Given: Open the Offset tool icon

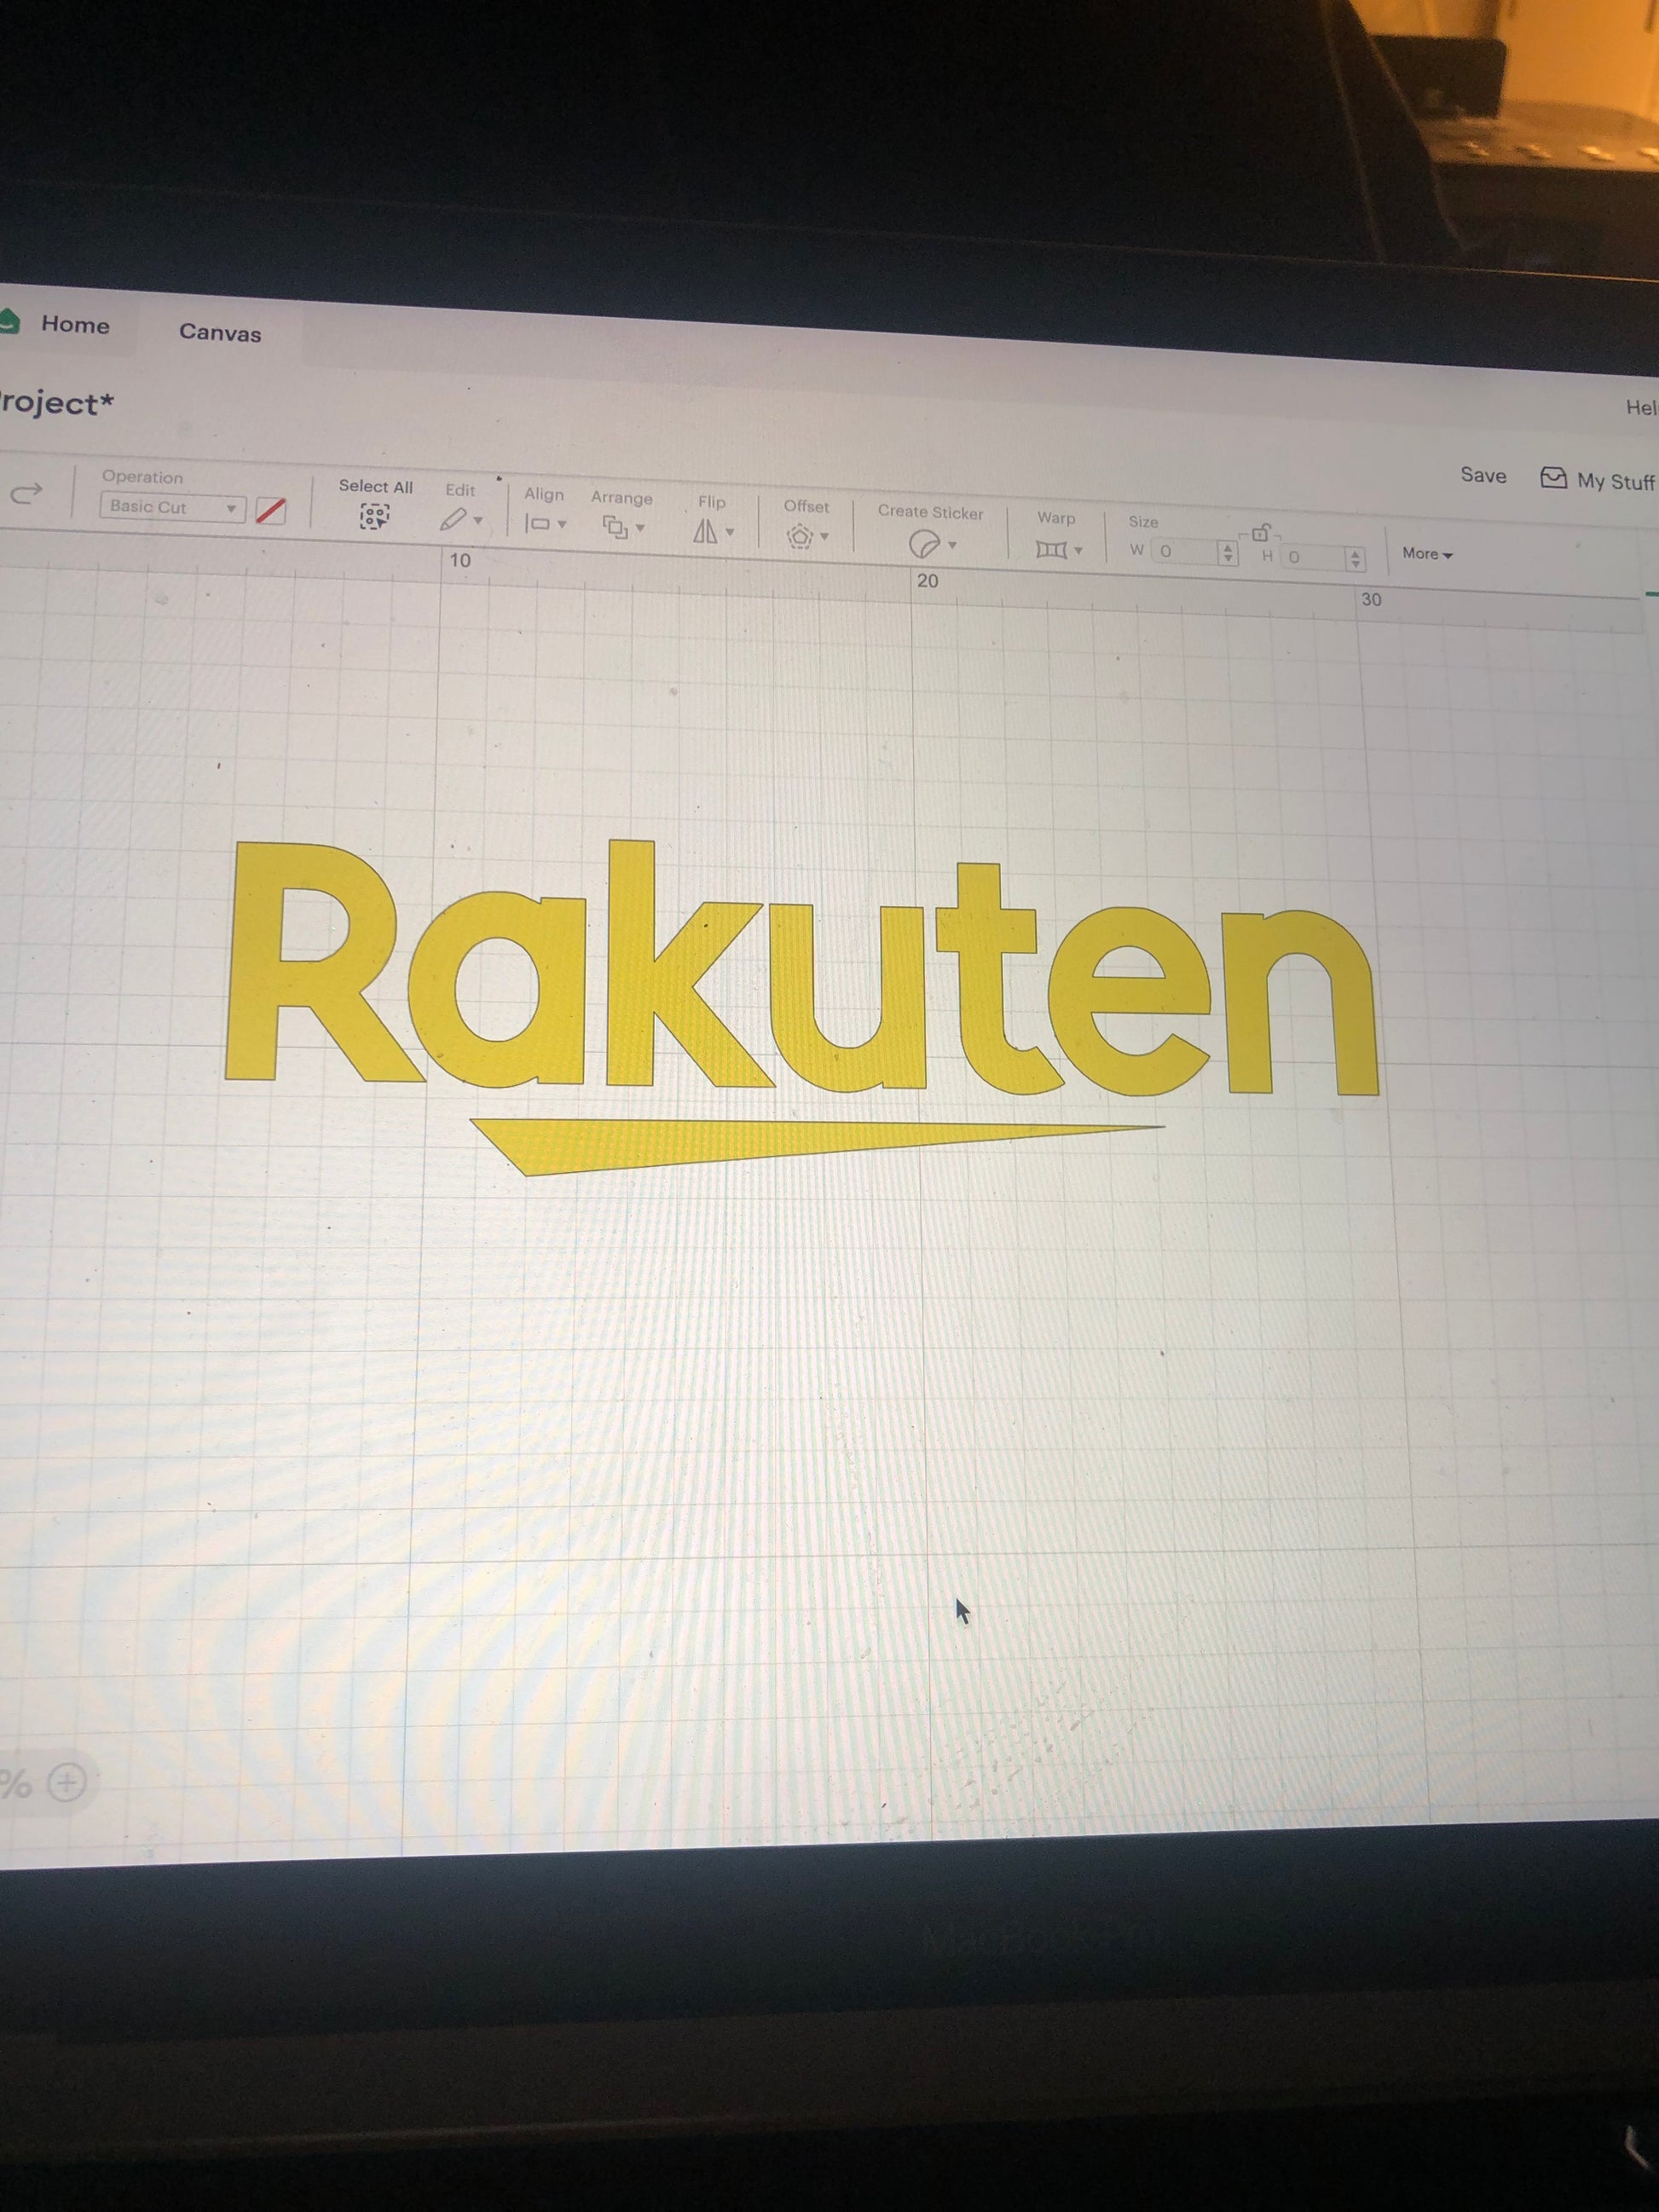Looking at the screenshot, I should [x=799, y=536].
